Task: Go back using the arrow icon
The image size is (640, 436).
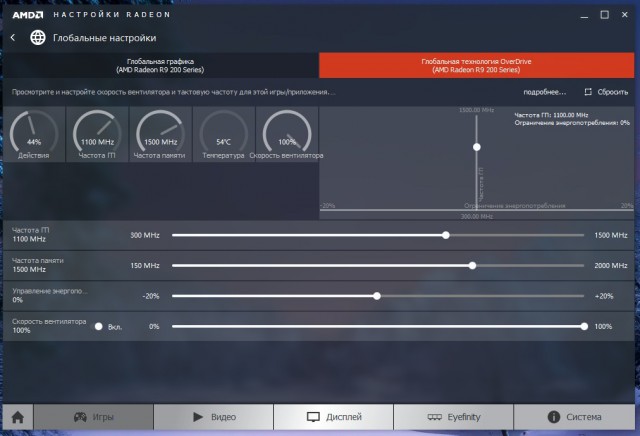Action: tap(13, 38)
